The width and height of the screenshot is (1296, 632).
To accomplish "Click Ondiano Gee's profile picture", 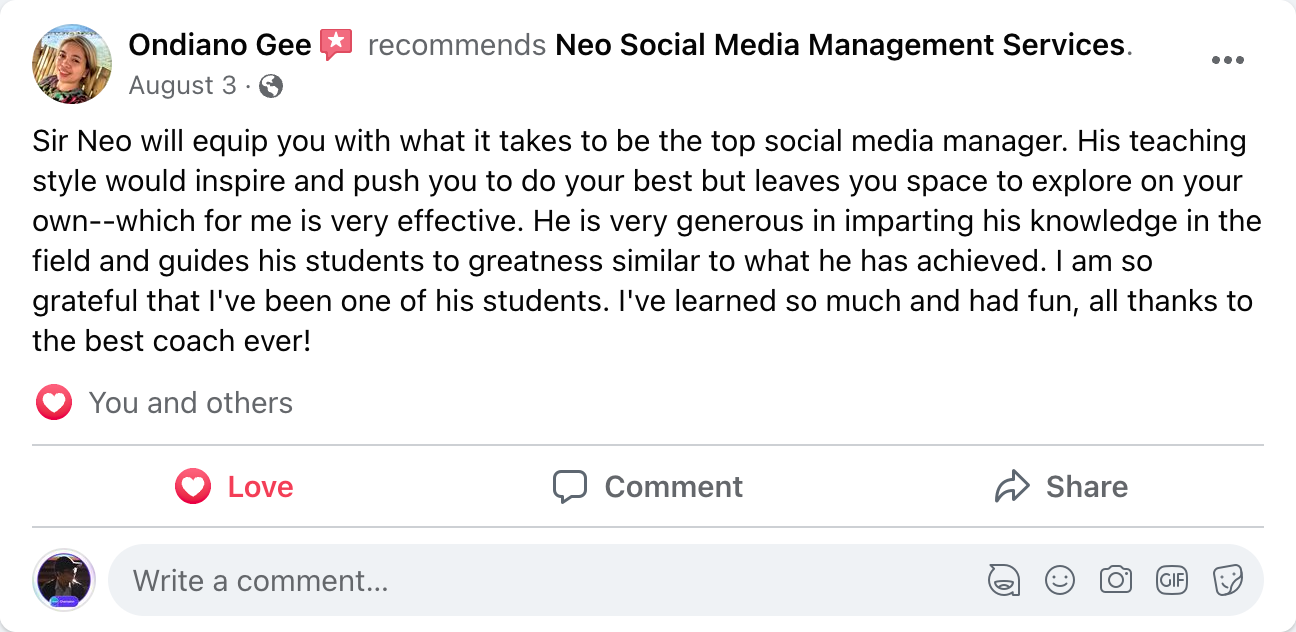I will pos(72,64).
